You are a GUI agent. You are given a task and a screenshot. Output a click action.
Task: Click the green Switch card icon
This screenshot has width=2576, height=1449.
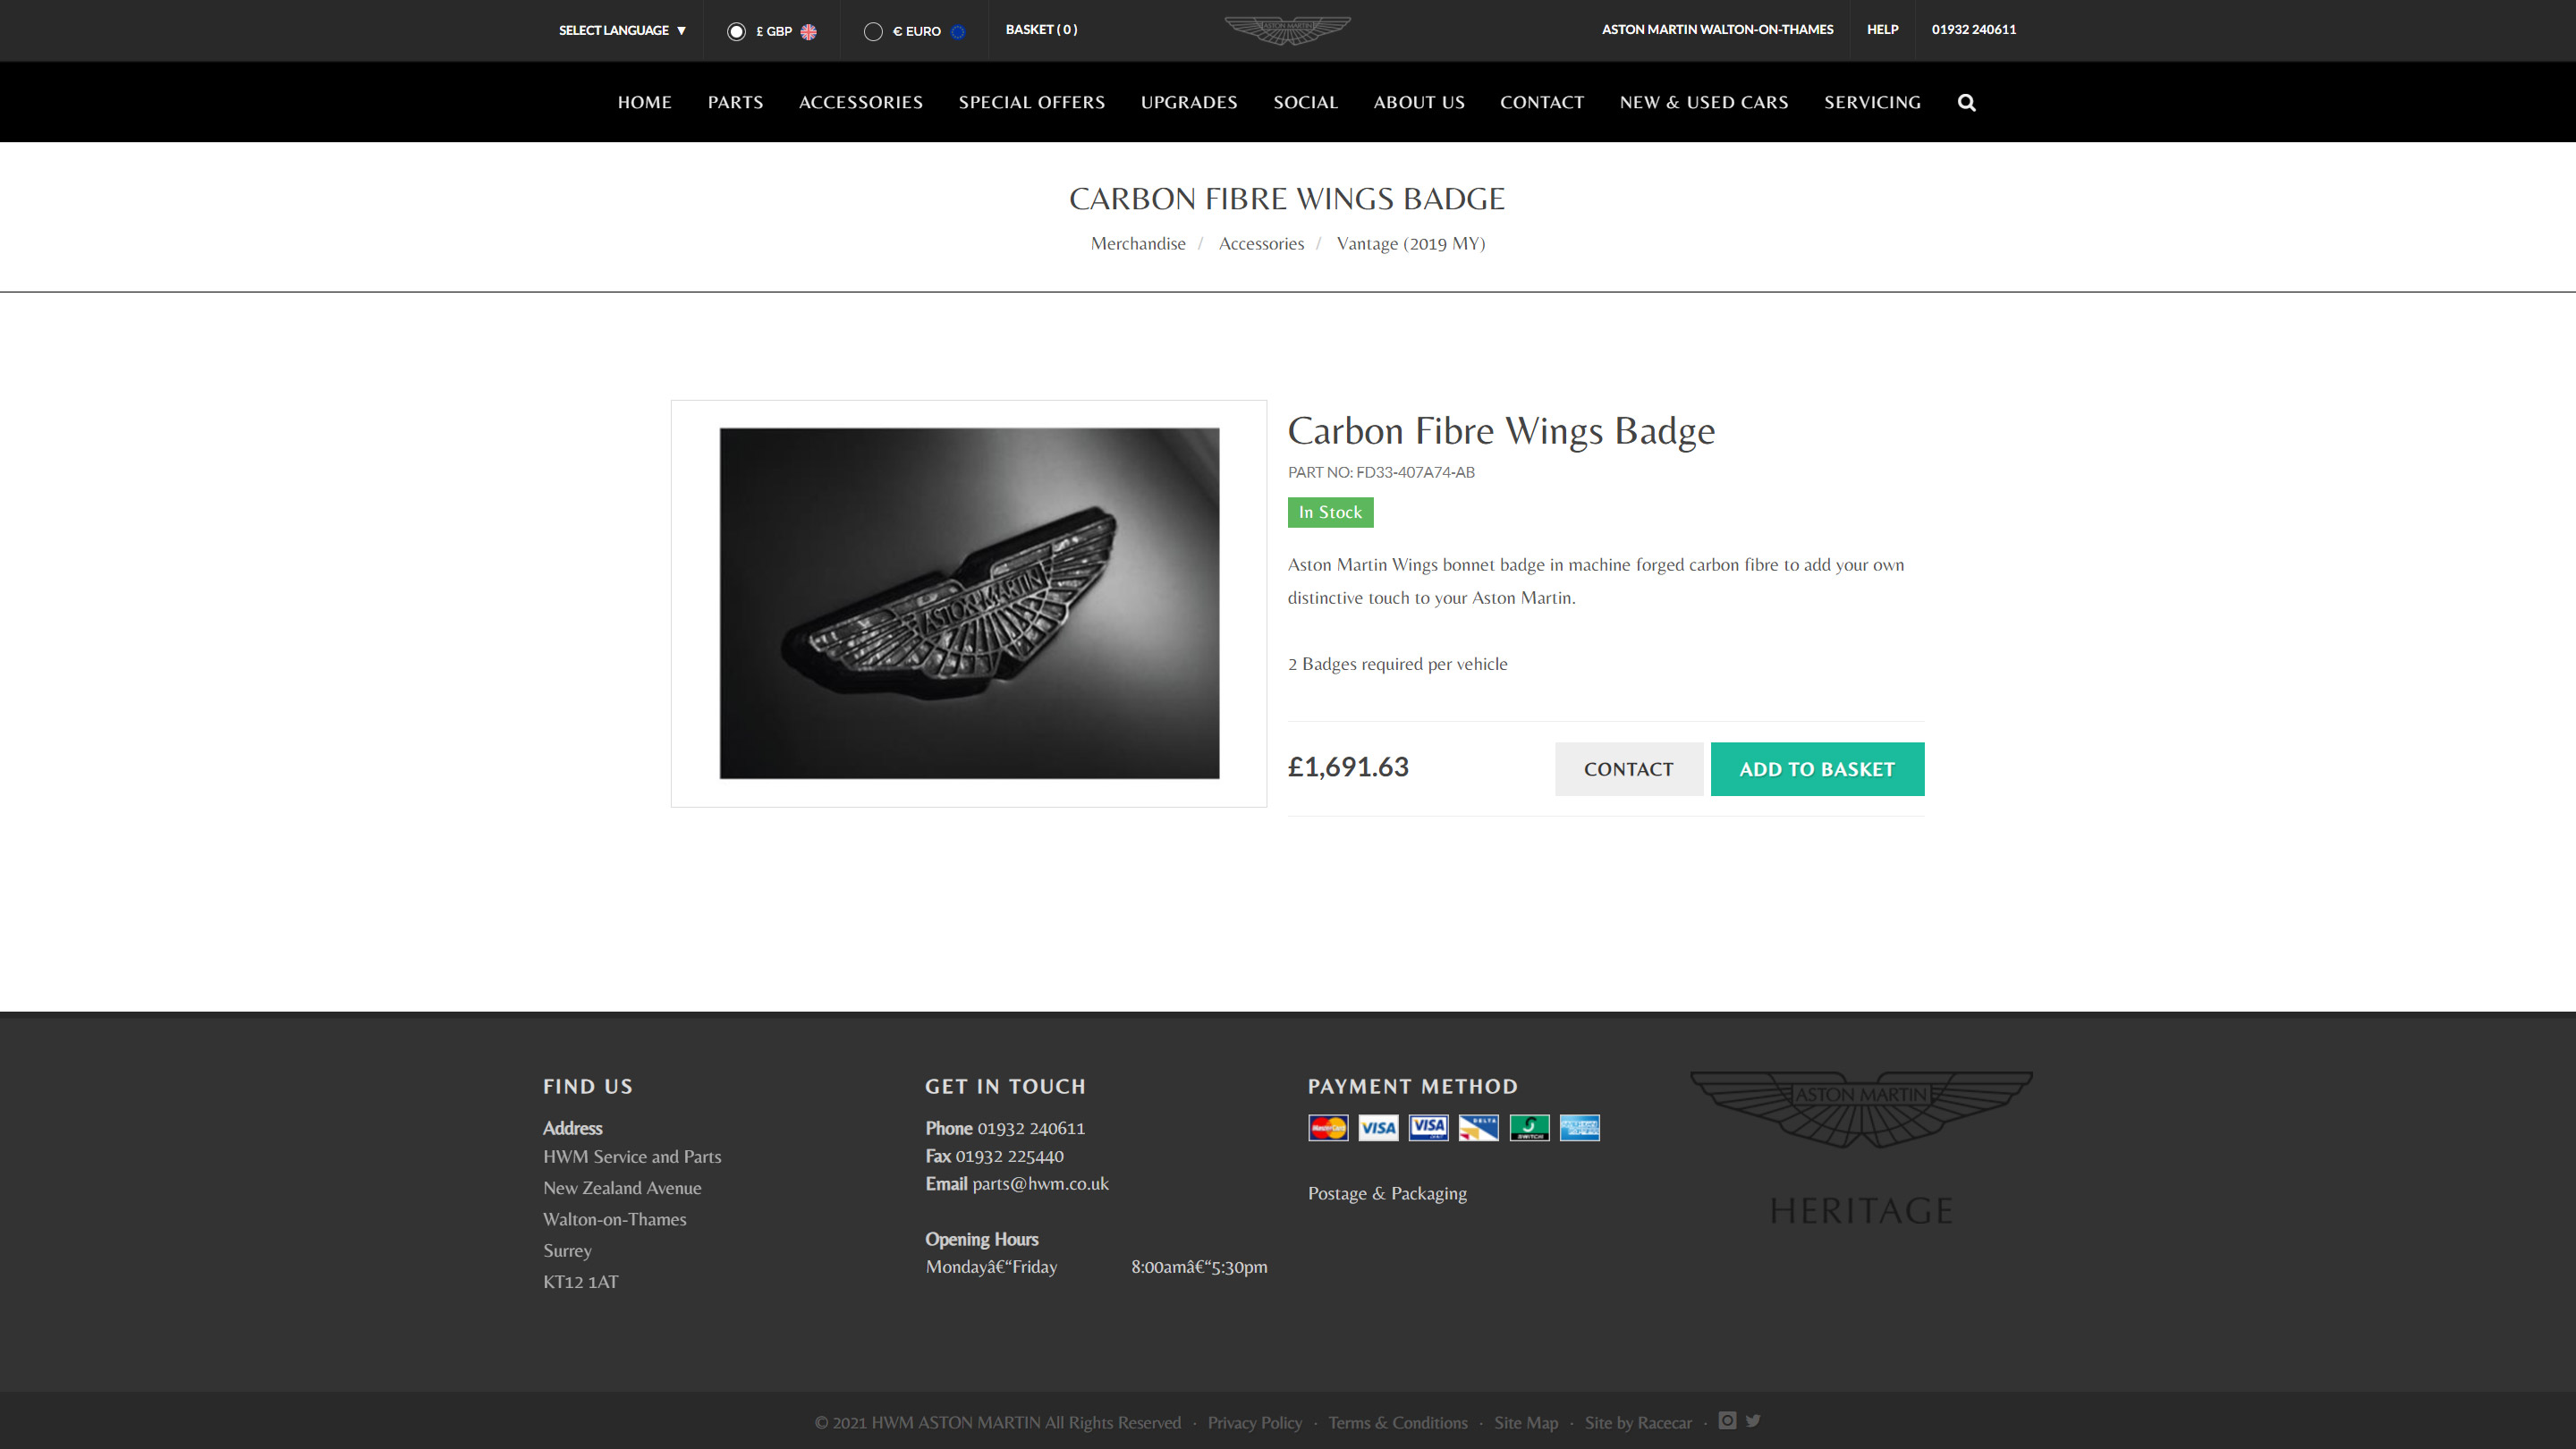[1529, 1128]
